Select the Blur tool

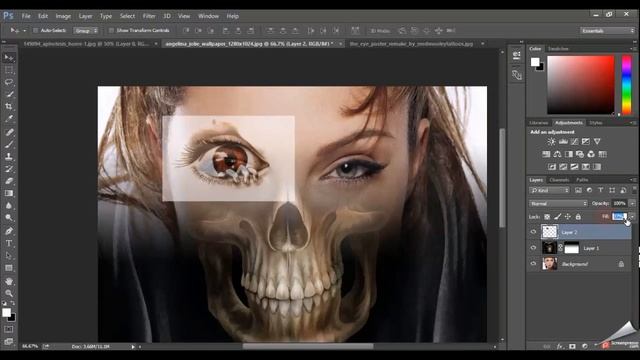click(x=9, y=206)
